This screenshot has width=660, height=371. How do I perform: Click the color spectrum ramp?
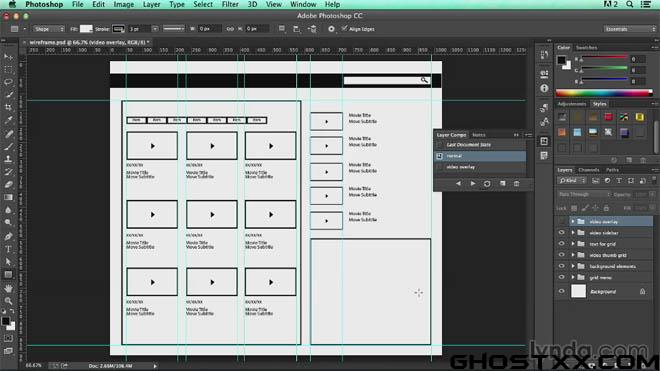tap(604, 93)
